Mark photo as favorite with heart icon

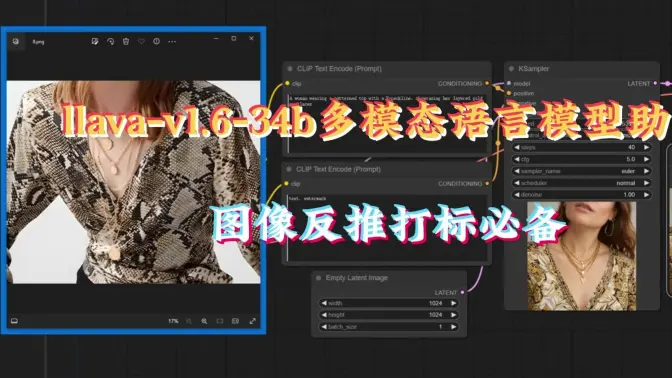tap(141, 42)
